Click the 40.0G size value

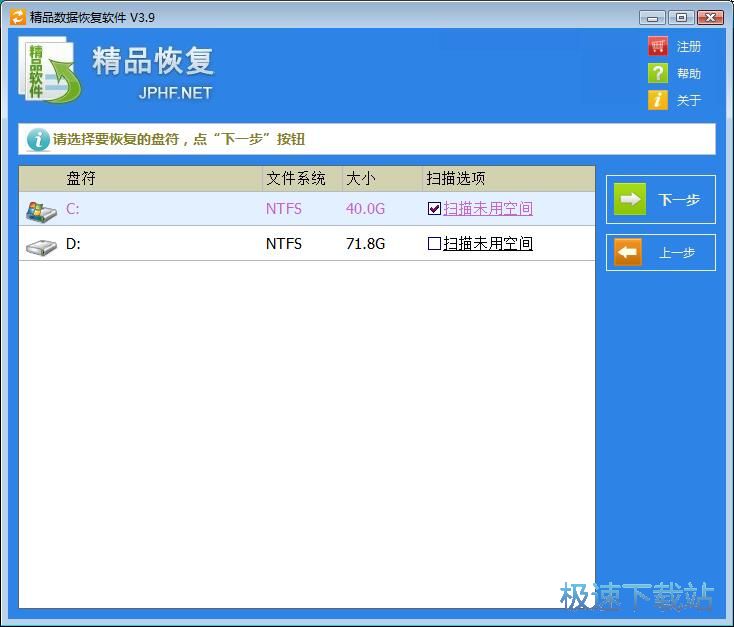(365, 208)
